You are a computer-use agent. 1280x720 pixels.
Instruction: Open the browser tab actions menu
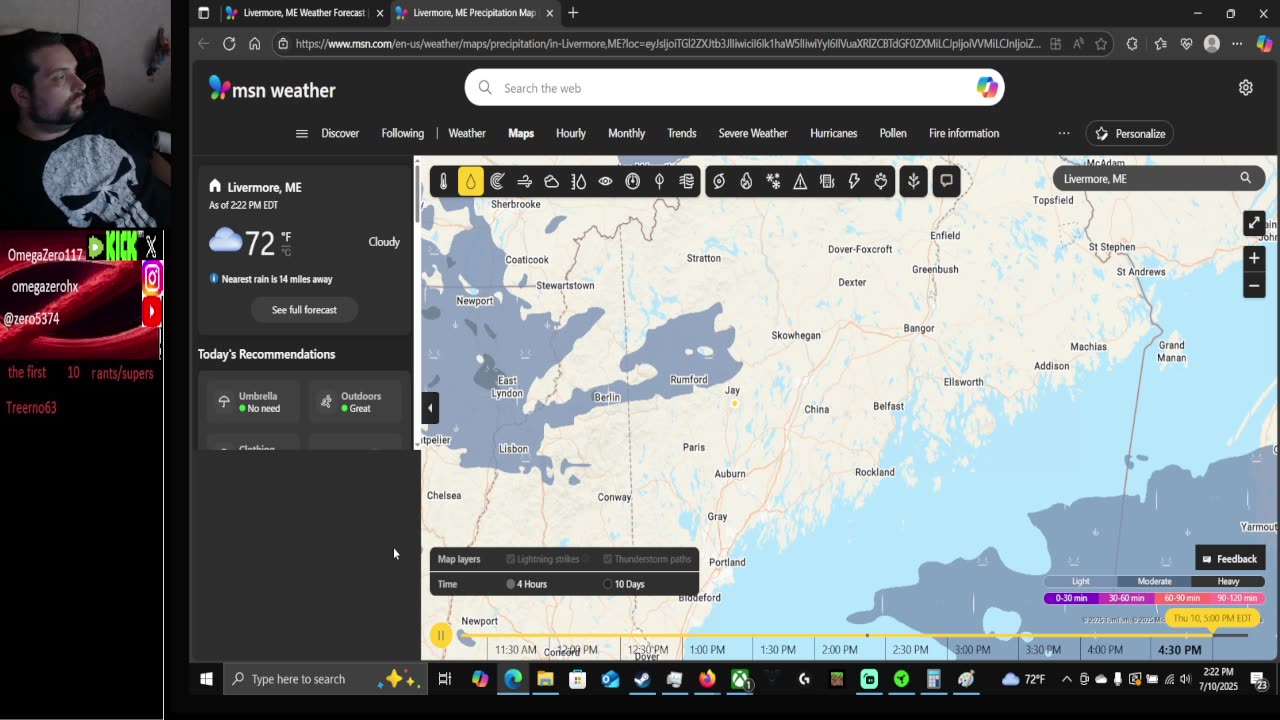click(x=204, y=13)
